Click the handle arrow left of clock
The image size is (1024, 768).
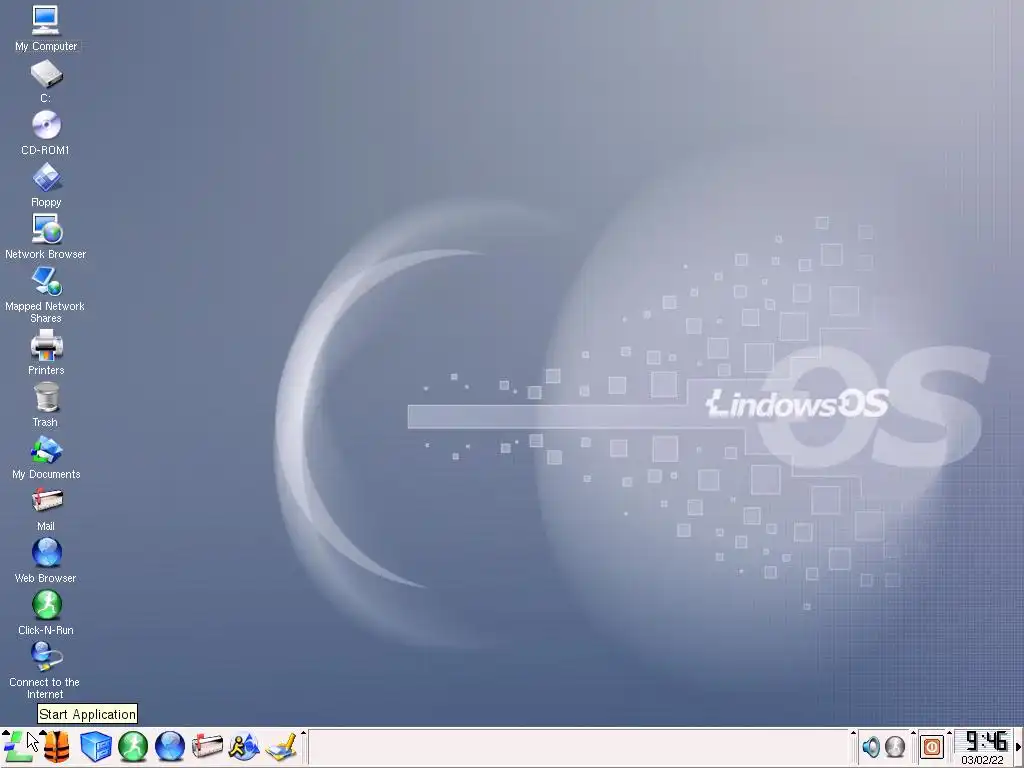(x=950, y=734)
